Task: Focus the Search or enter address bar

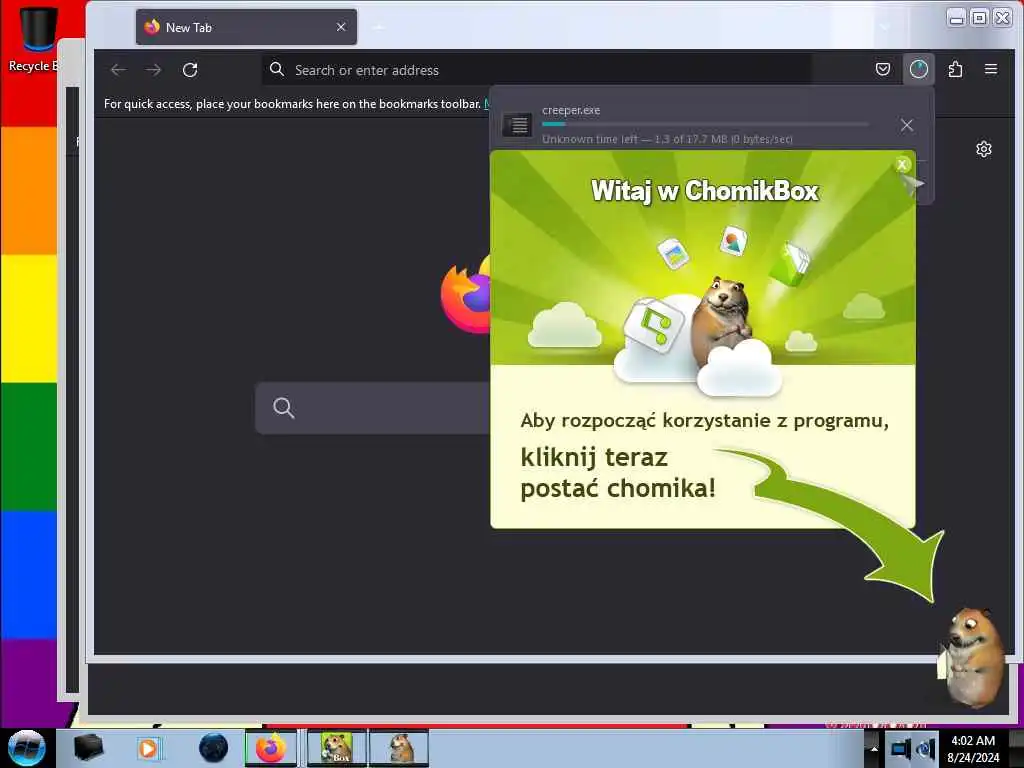Action: pos(537,70)
